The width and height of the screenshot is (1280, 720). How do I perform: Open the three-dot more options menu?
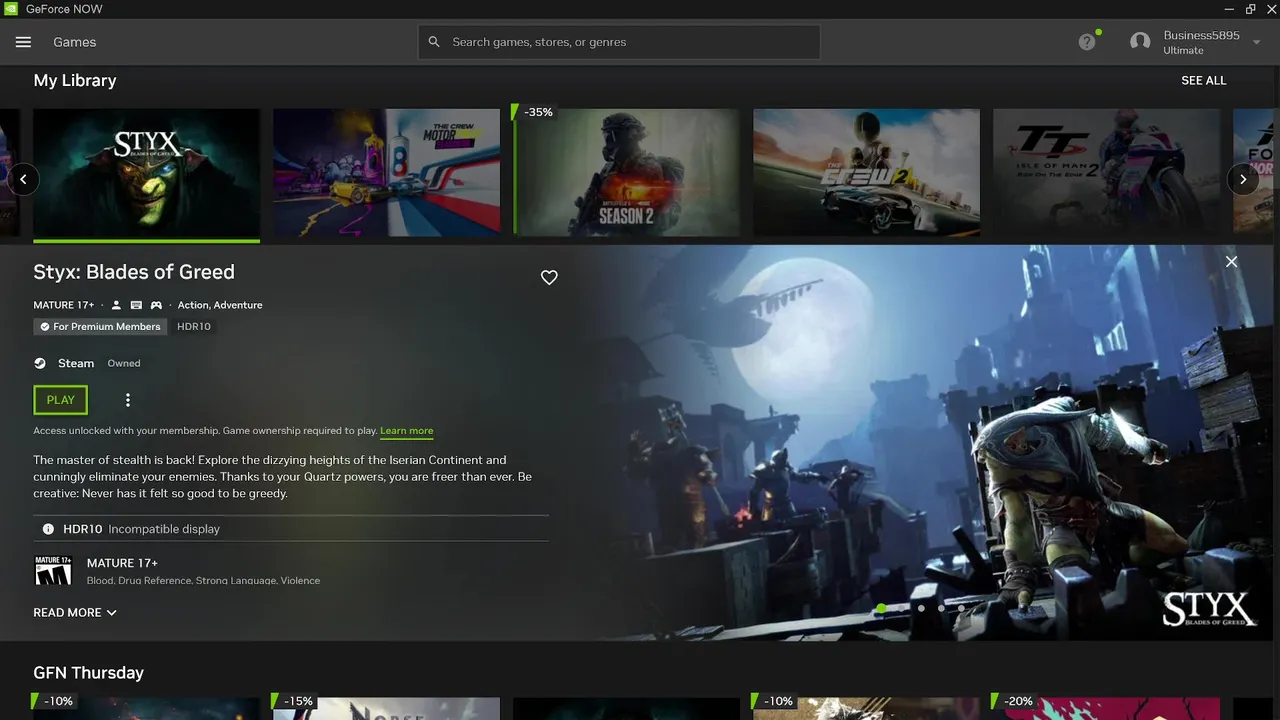pos(127,400)
